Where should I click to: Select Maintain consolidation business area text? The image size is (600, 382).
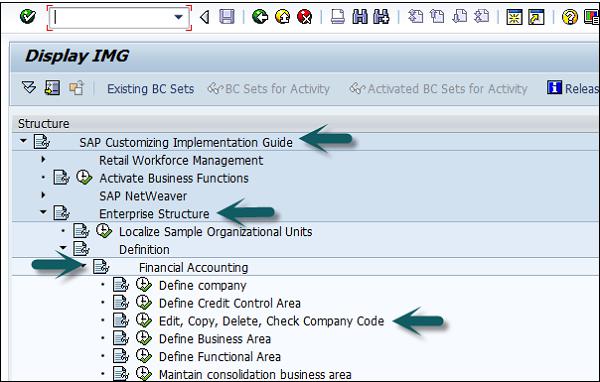coord(255,374)
